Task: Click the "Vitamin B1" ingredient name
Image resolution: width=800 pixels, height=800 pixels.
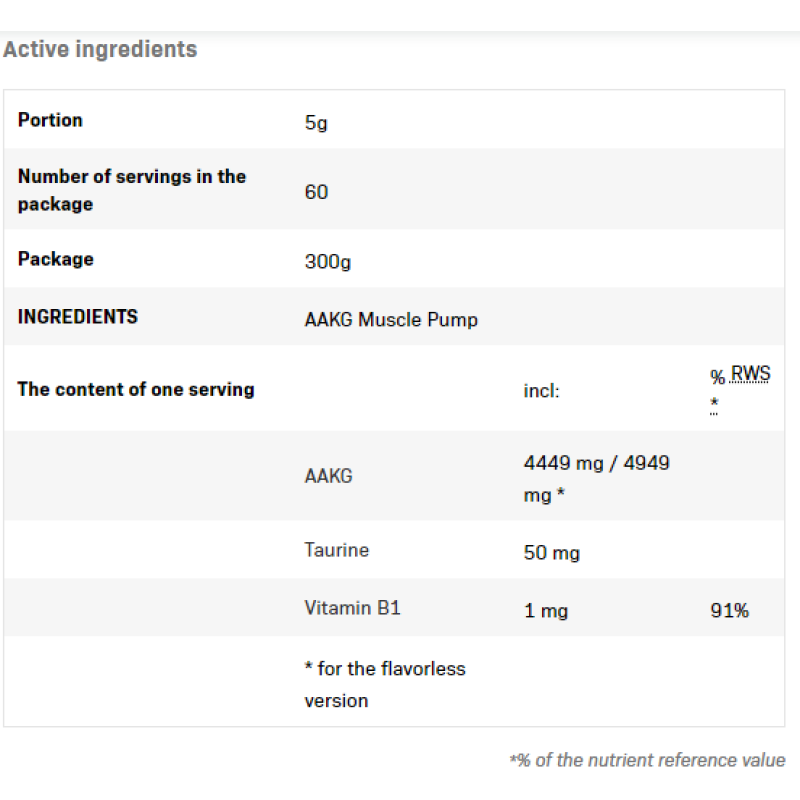Action: (x=352, y=608)
